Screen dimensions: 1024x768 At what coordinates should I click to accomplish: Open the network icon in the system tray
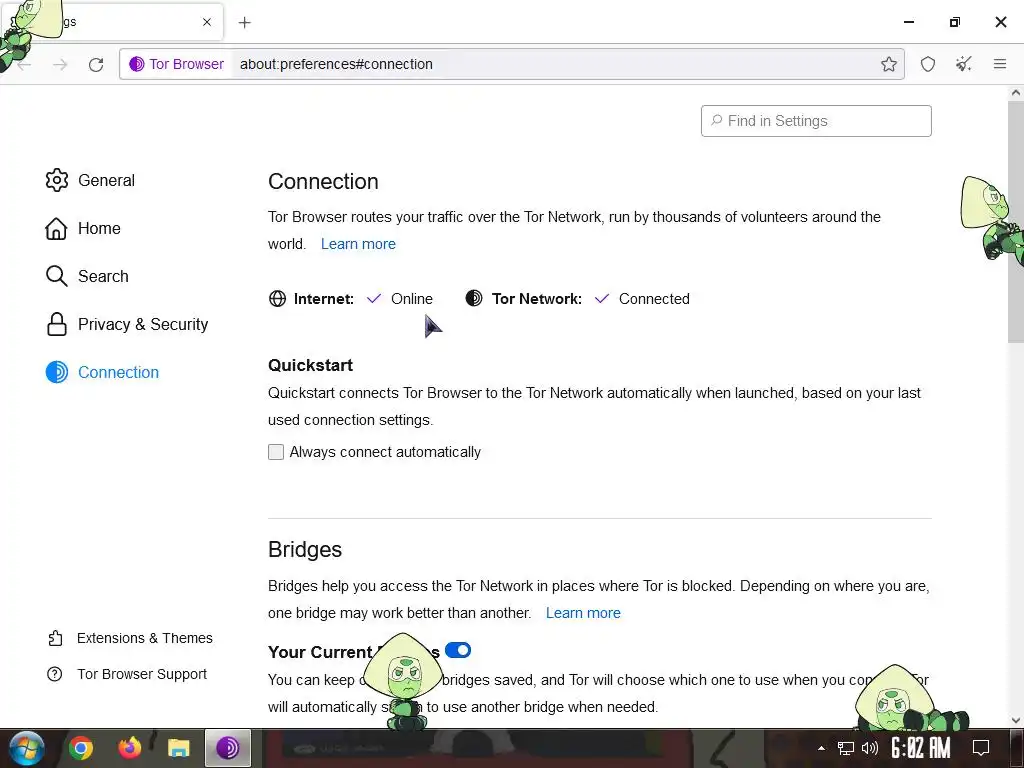click(x=846, y=748)
